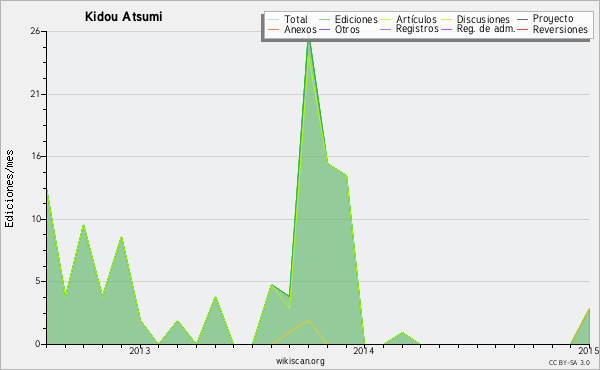Click the y-axis value 0
Viewport: 600px width, 370px height.
(38, 344)
